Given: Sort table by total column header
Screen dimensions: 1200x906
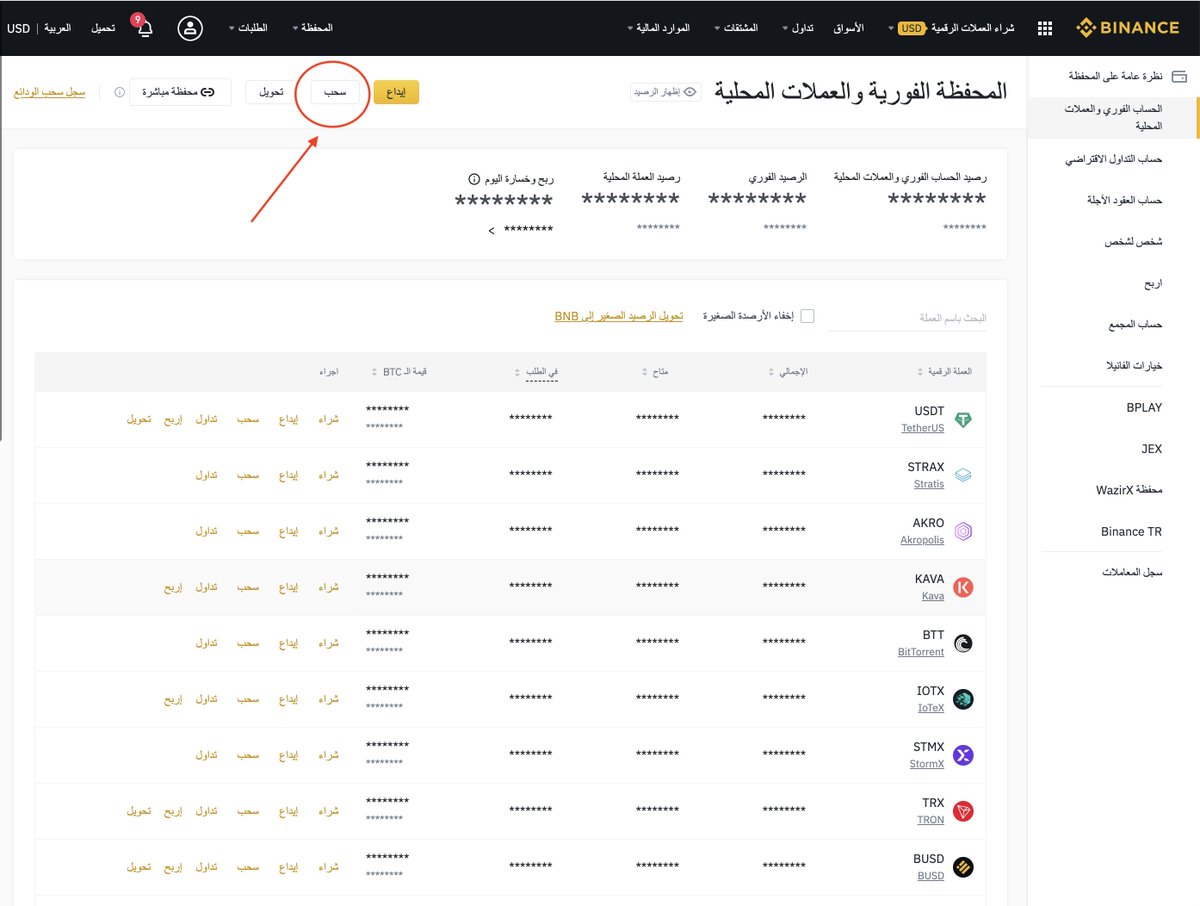Looking at the screenshot, I should click(x=788, y=372).
